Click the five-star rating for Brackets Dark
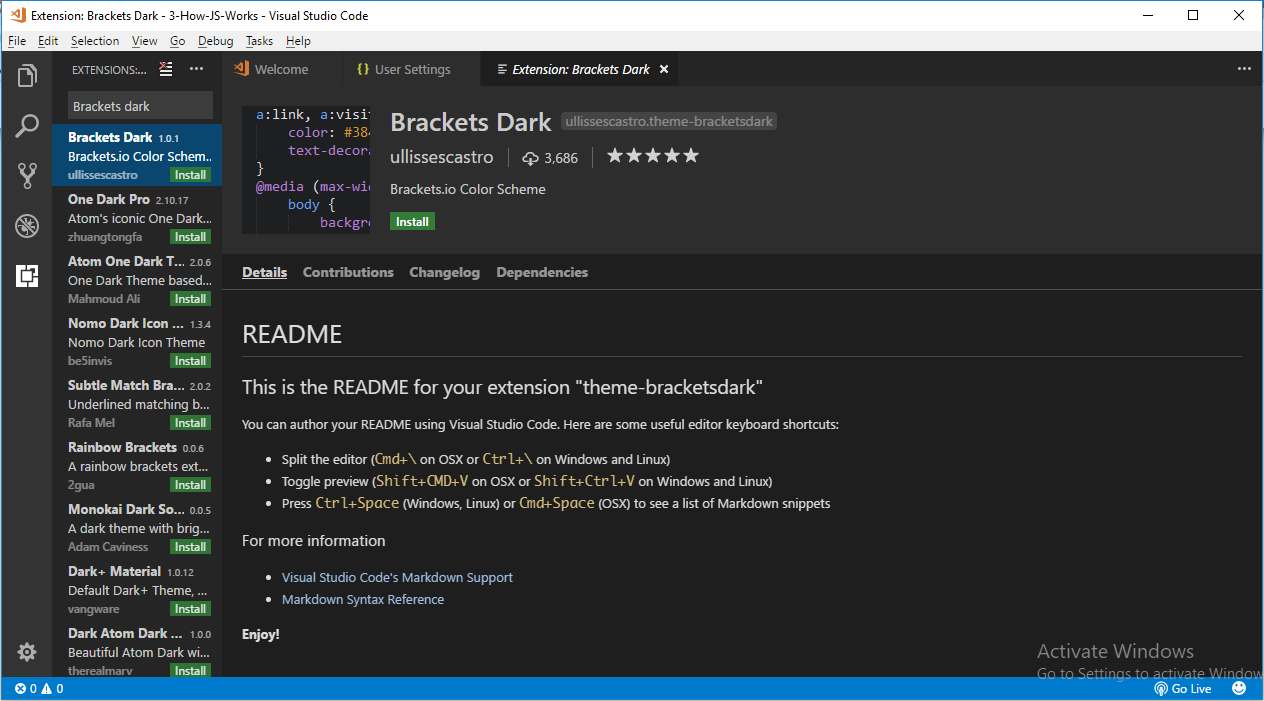The height and width of the screenshot is (701, 1264). click(651, 155)
